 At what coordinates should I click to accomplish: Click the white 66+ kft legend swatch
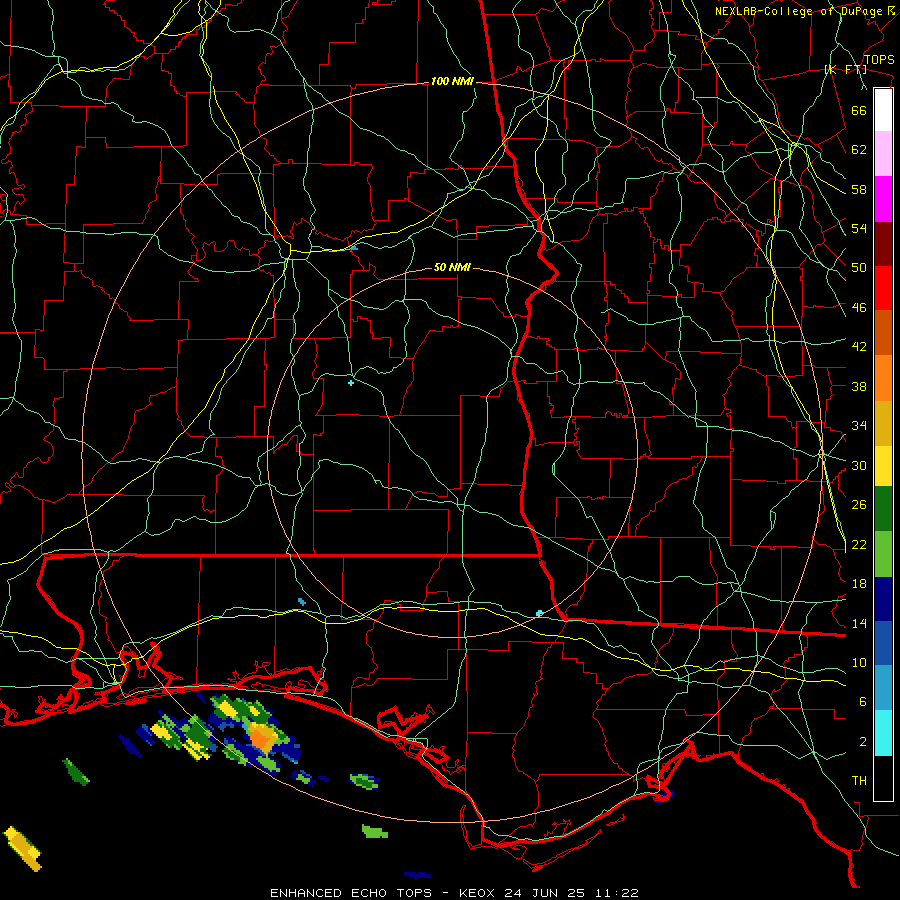[883, 110]
